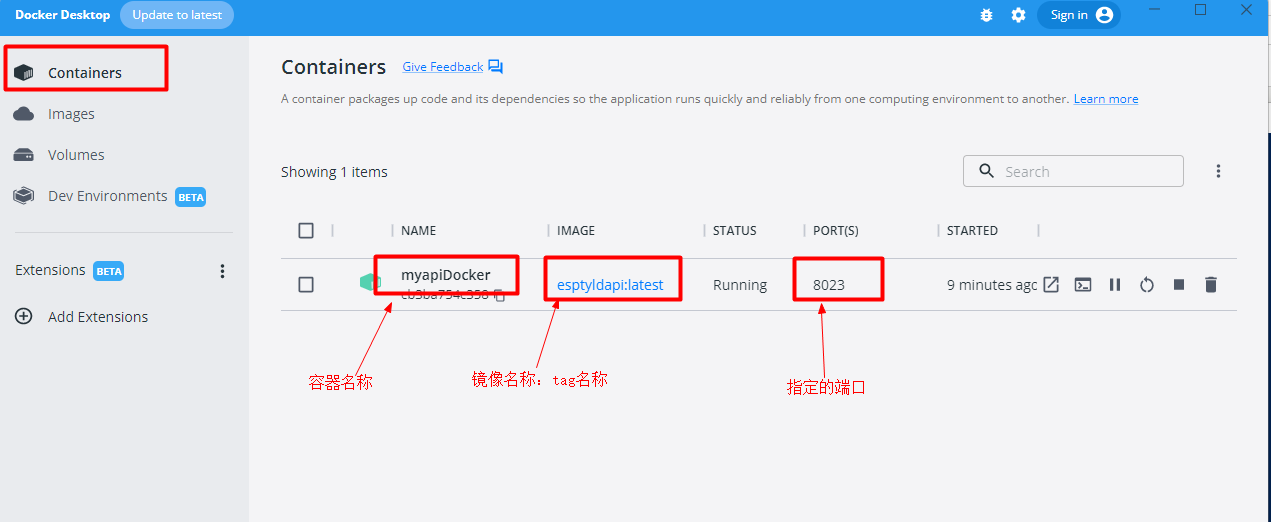The height and width of the screenshot is (522, 1271).
Task: Open the troubleshoot bug icon
Action: point(986,15)
